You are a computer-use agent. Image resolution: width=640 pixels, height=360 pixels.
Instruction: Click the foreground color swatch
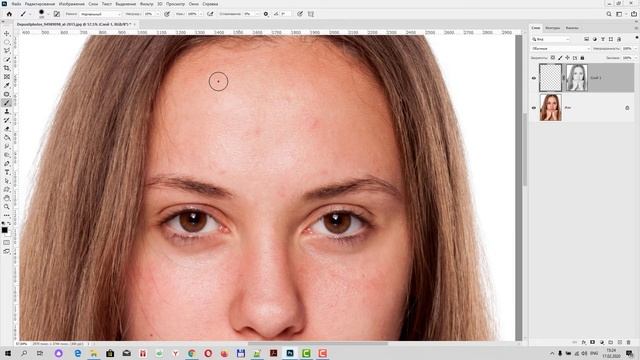pyautogui.click(x=4, y=230)
